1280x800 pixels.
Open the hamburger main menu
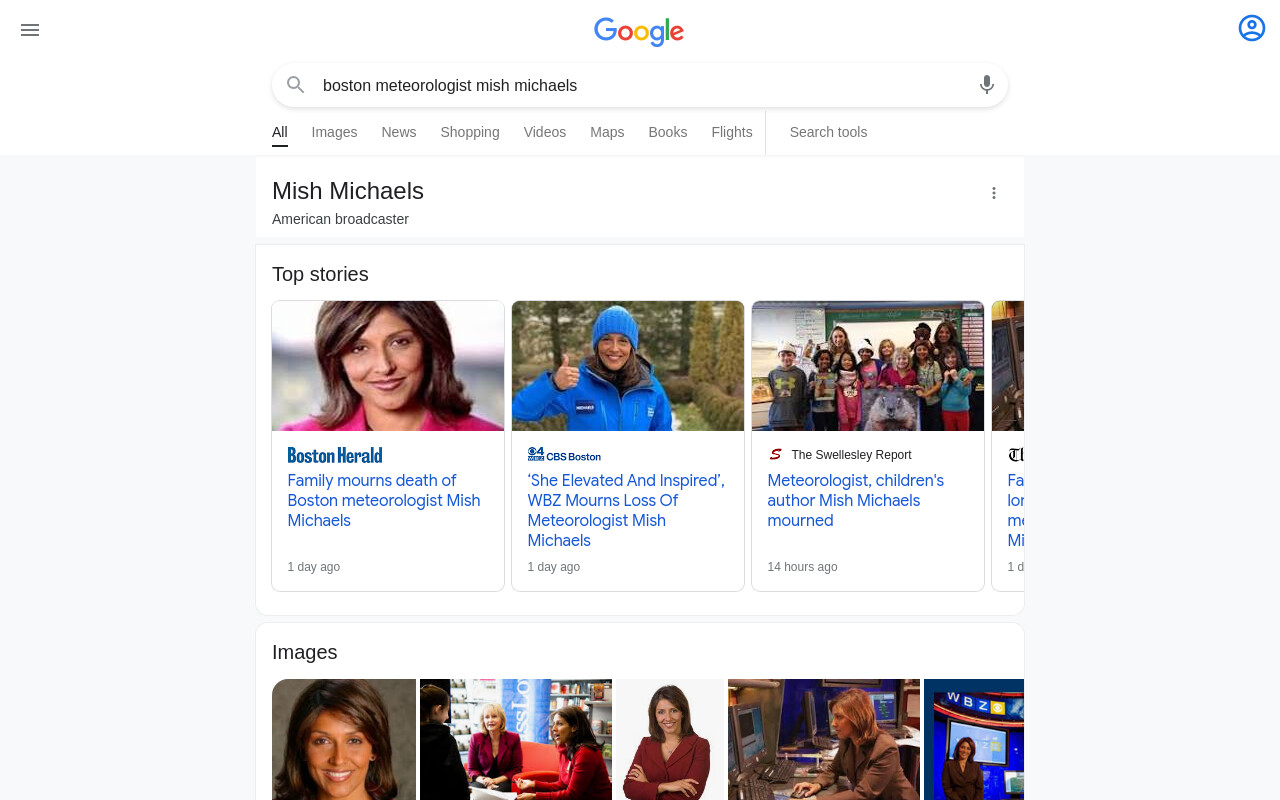[x=30, y=30]
